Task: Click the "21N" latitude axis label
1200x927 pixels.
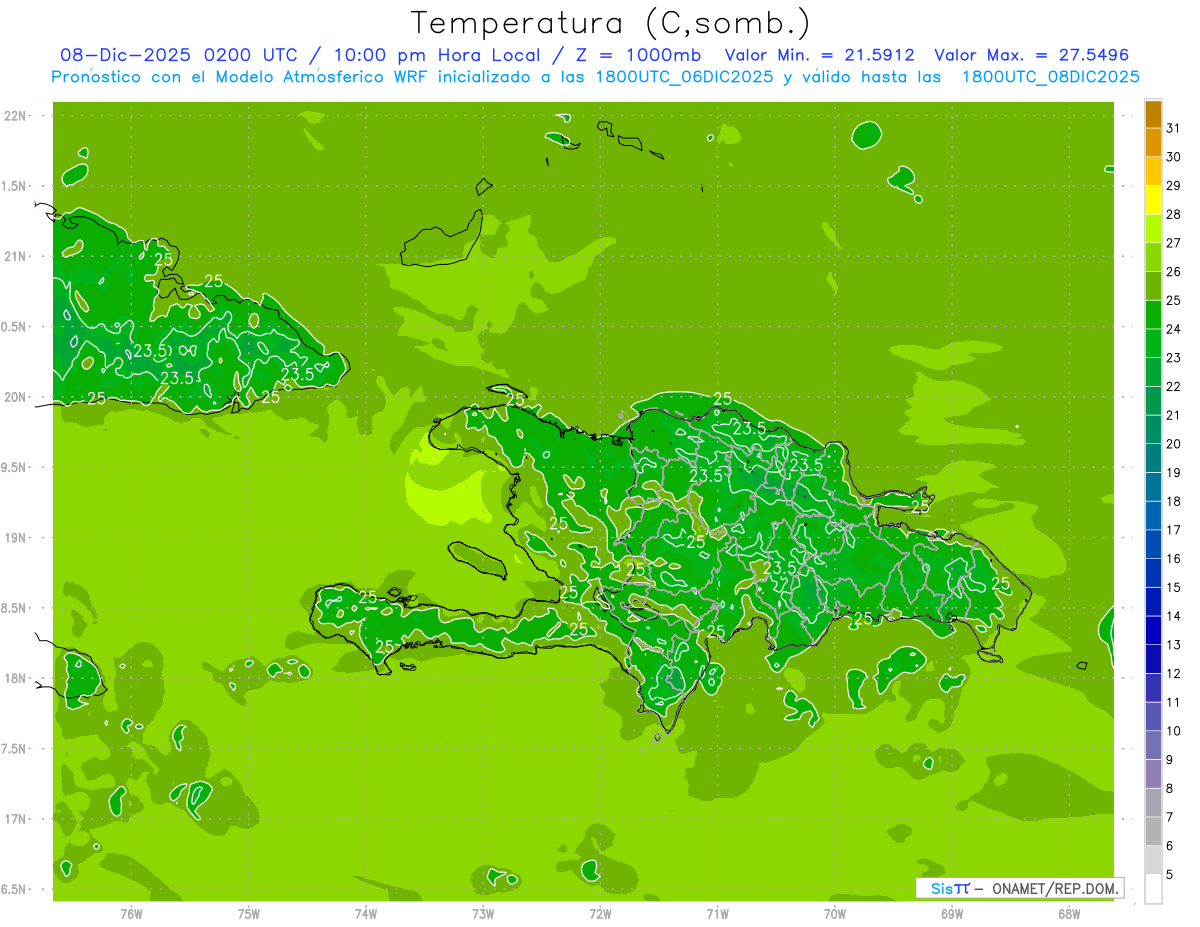Action: 16,257
